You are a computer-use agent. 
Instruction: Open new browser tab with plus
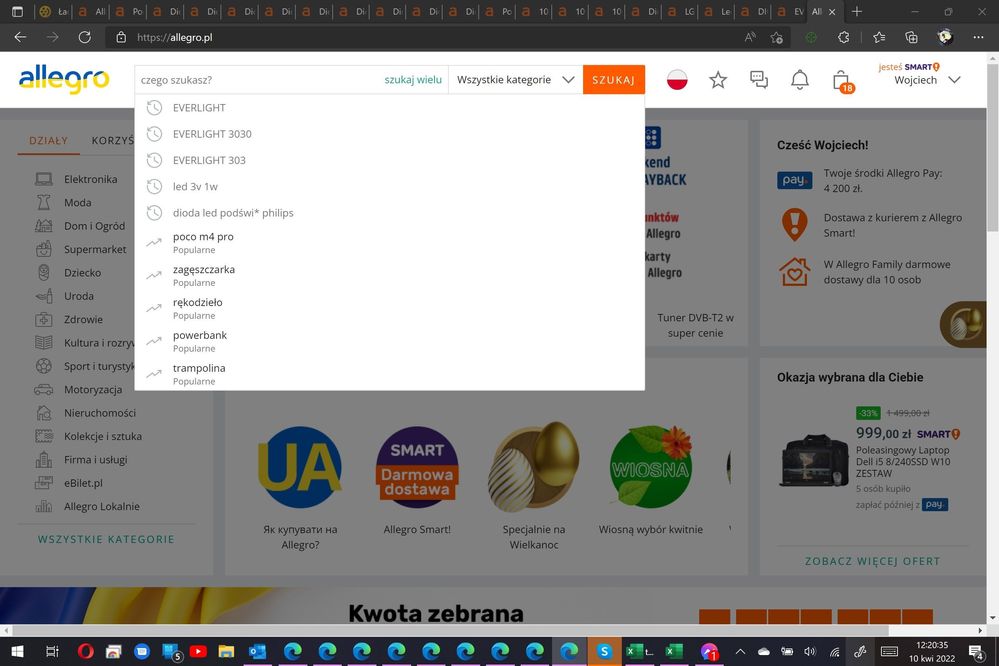tap(857, 11)
